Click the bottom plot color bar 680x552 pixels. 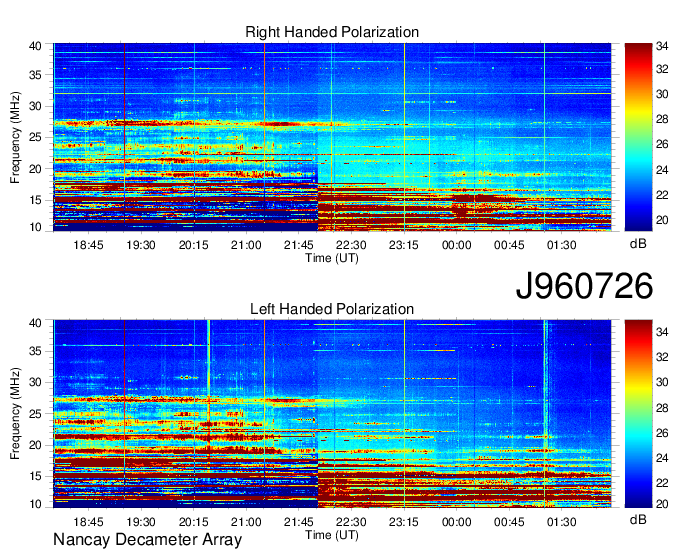[x=638, y=414]
